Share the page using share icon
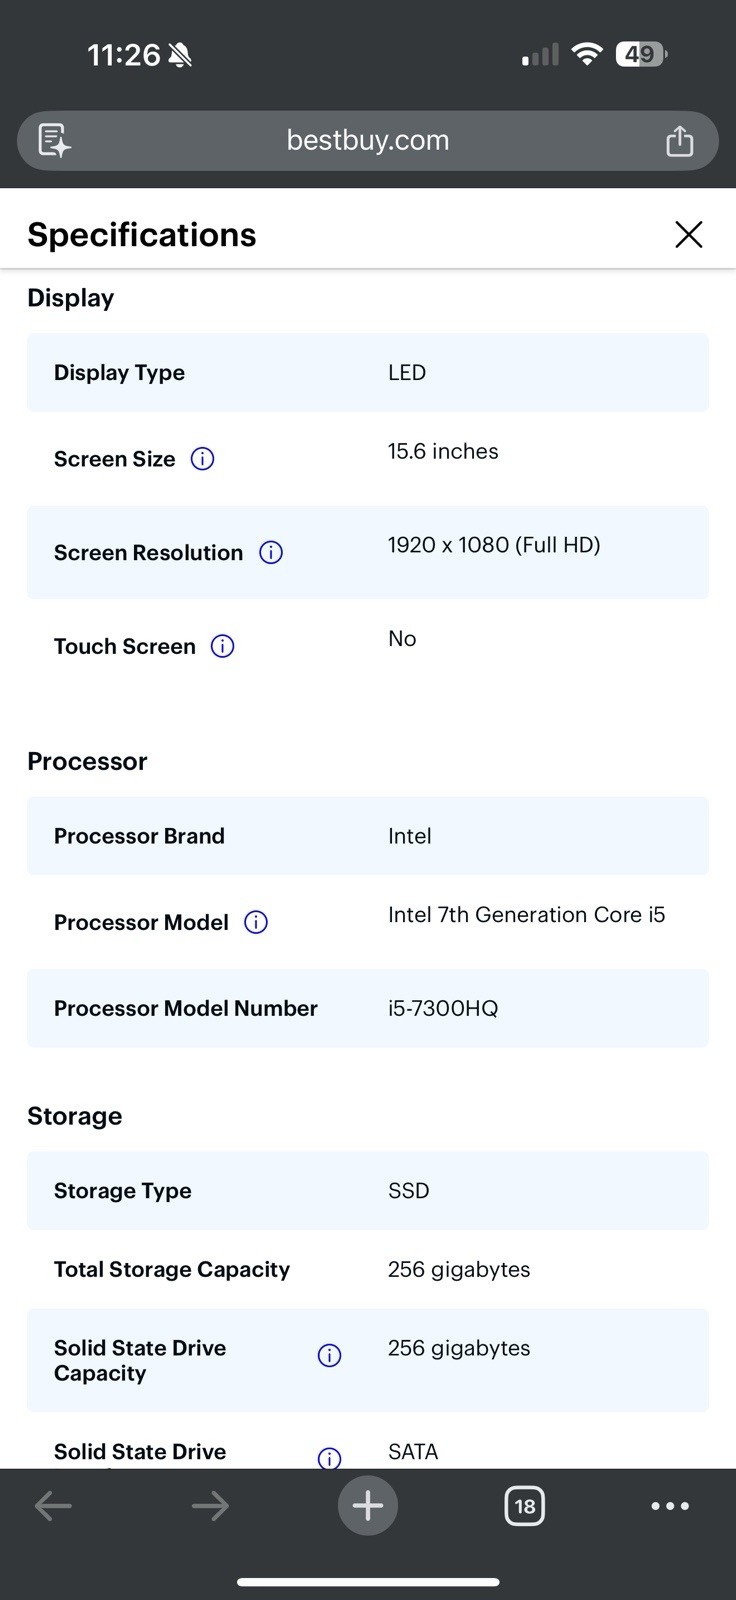 click(680, 140)
